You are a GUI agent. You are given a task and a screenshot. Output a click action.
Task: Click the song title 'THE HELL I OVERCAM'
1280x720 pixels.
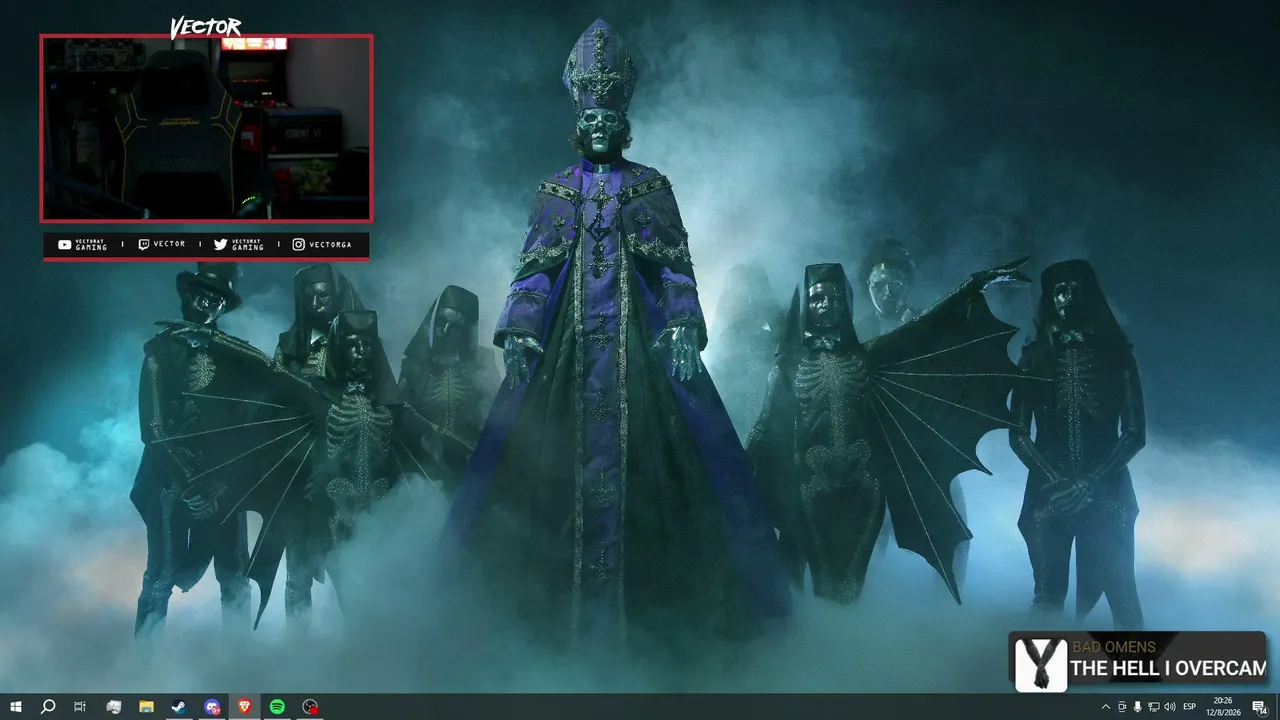[x=1168, y=668]
